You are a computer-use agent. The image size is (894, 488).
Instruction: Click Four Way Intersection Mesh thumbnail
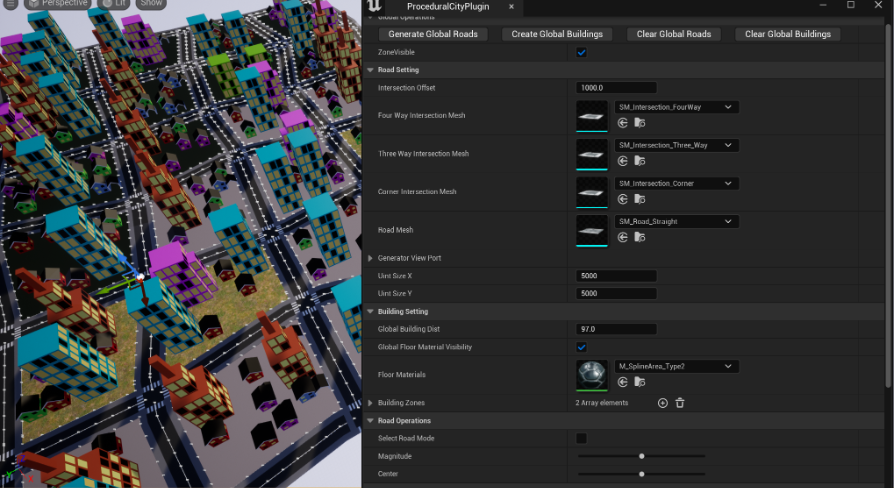click(x=592, y=116)
